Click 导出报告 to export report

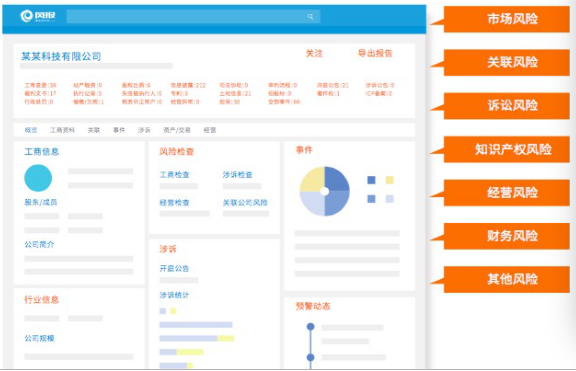click(375, 54)
